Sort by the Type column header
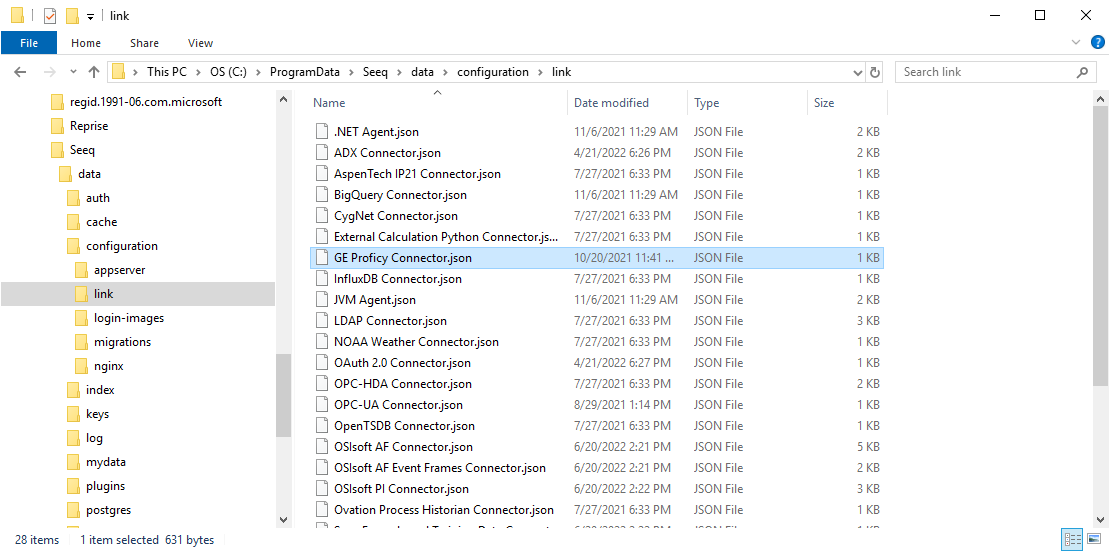 coord(706,103)
